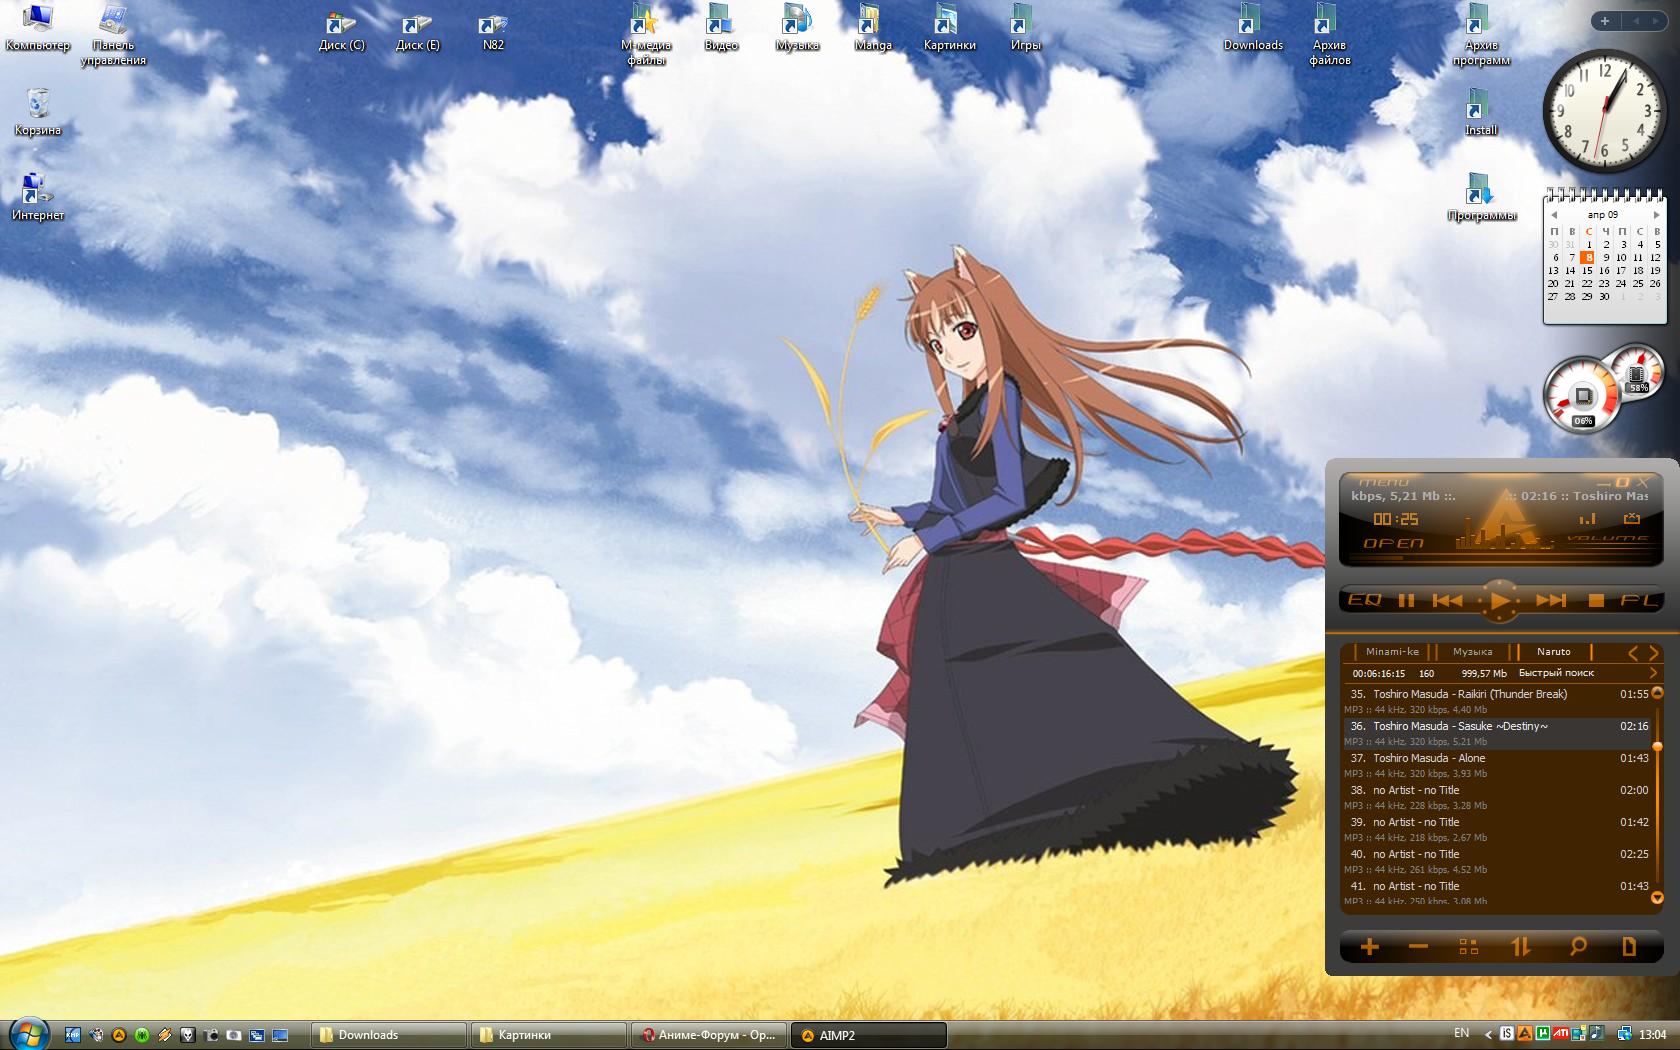Switch to Downloads window on taskbar
The height and width of the screenshot is (1050, 1680).
coord(389,1035)
